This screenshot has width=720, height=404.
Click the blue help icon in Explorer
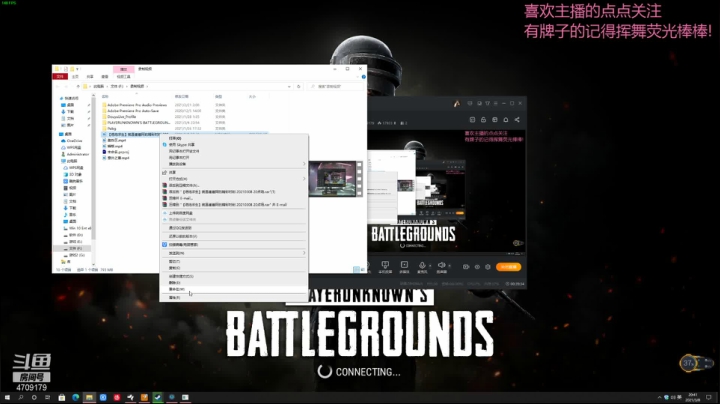pyautogui.click(x=363, y=77)
